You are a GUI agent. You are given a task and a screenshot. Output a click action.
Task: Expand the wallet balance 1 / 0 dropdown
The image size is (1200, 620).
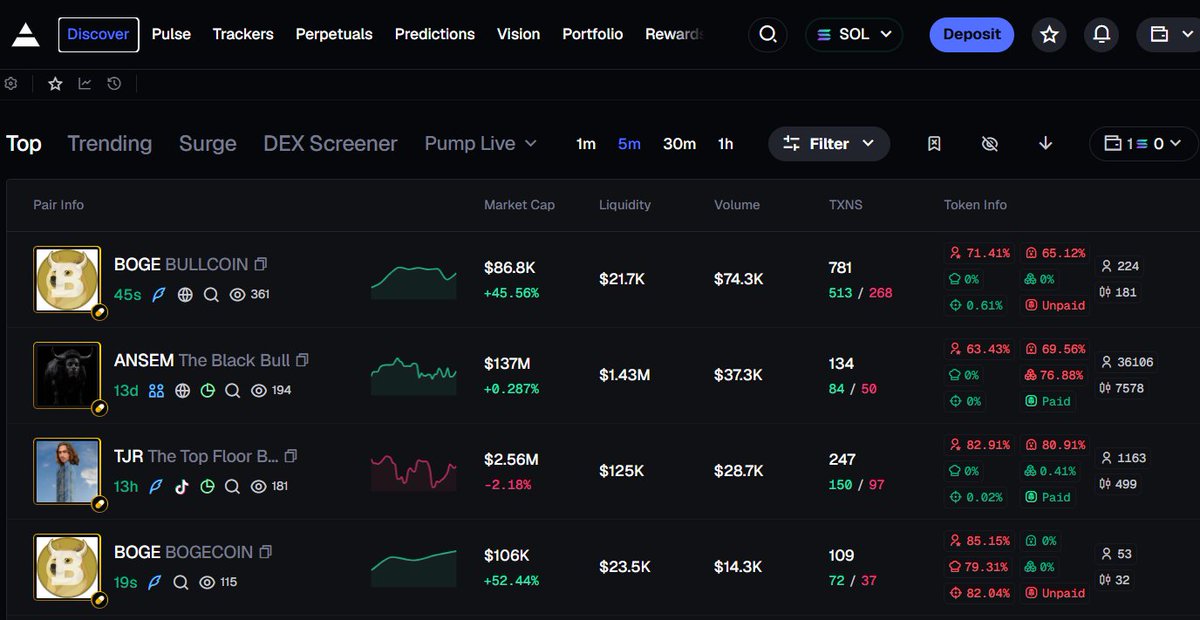1144,144
